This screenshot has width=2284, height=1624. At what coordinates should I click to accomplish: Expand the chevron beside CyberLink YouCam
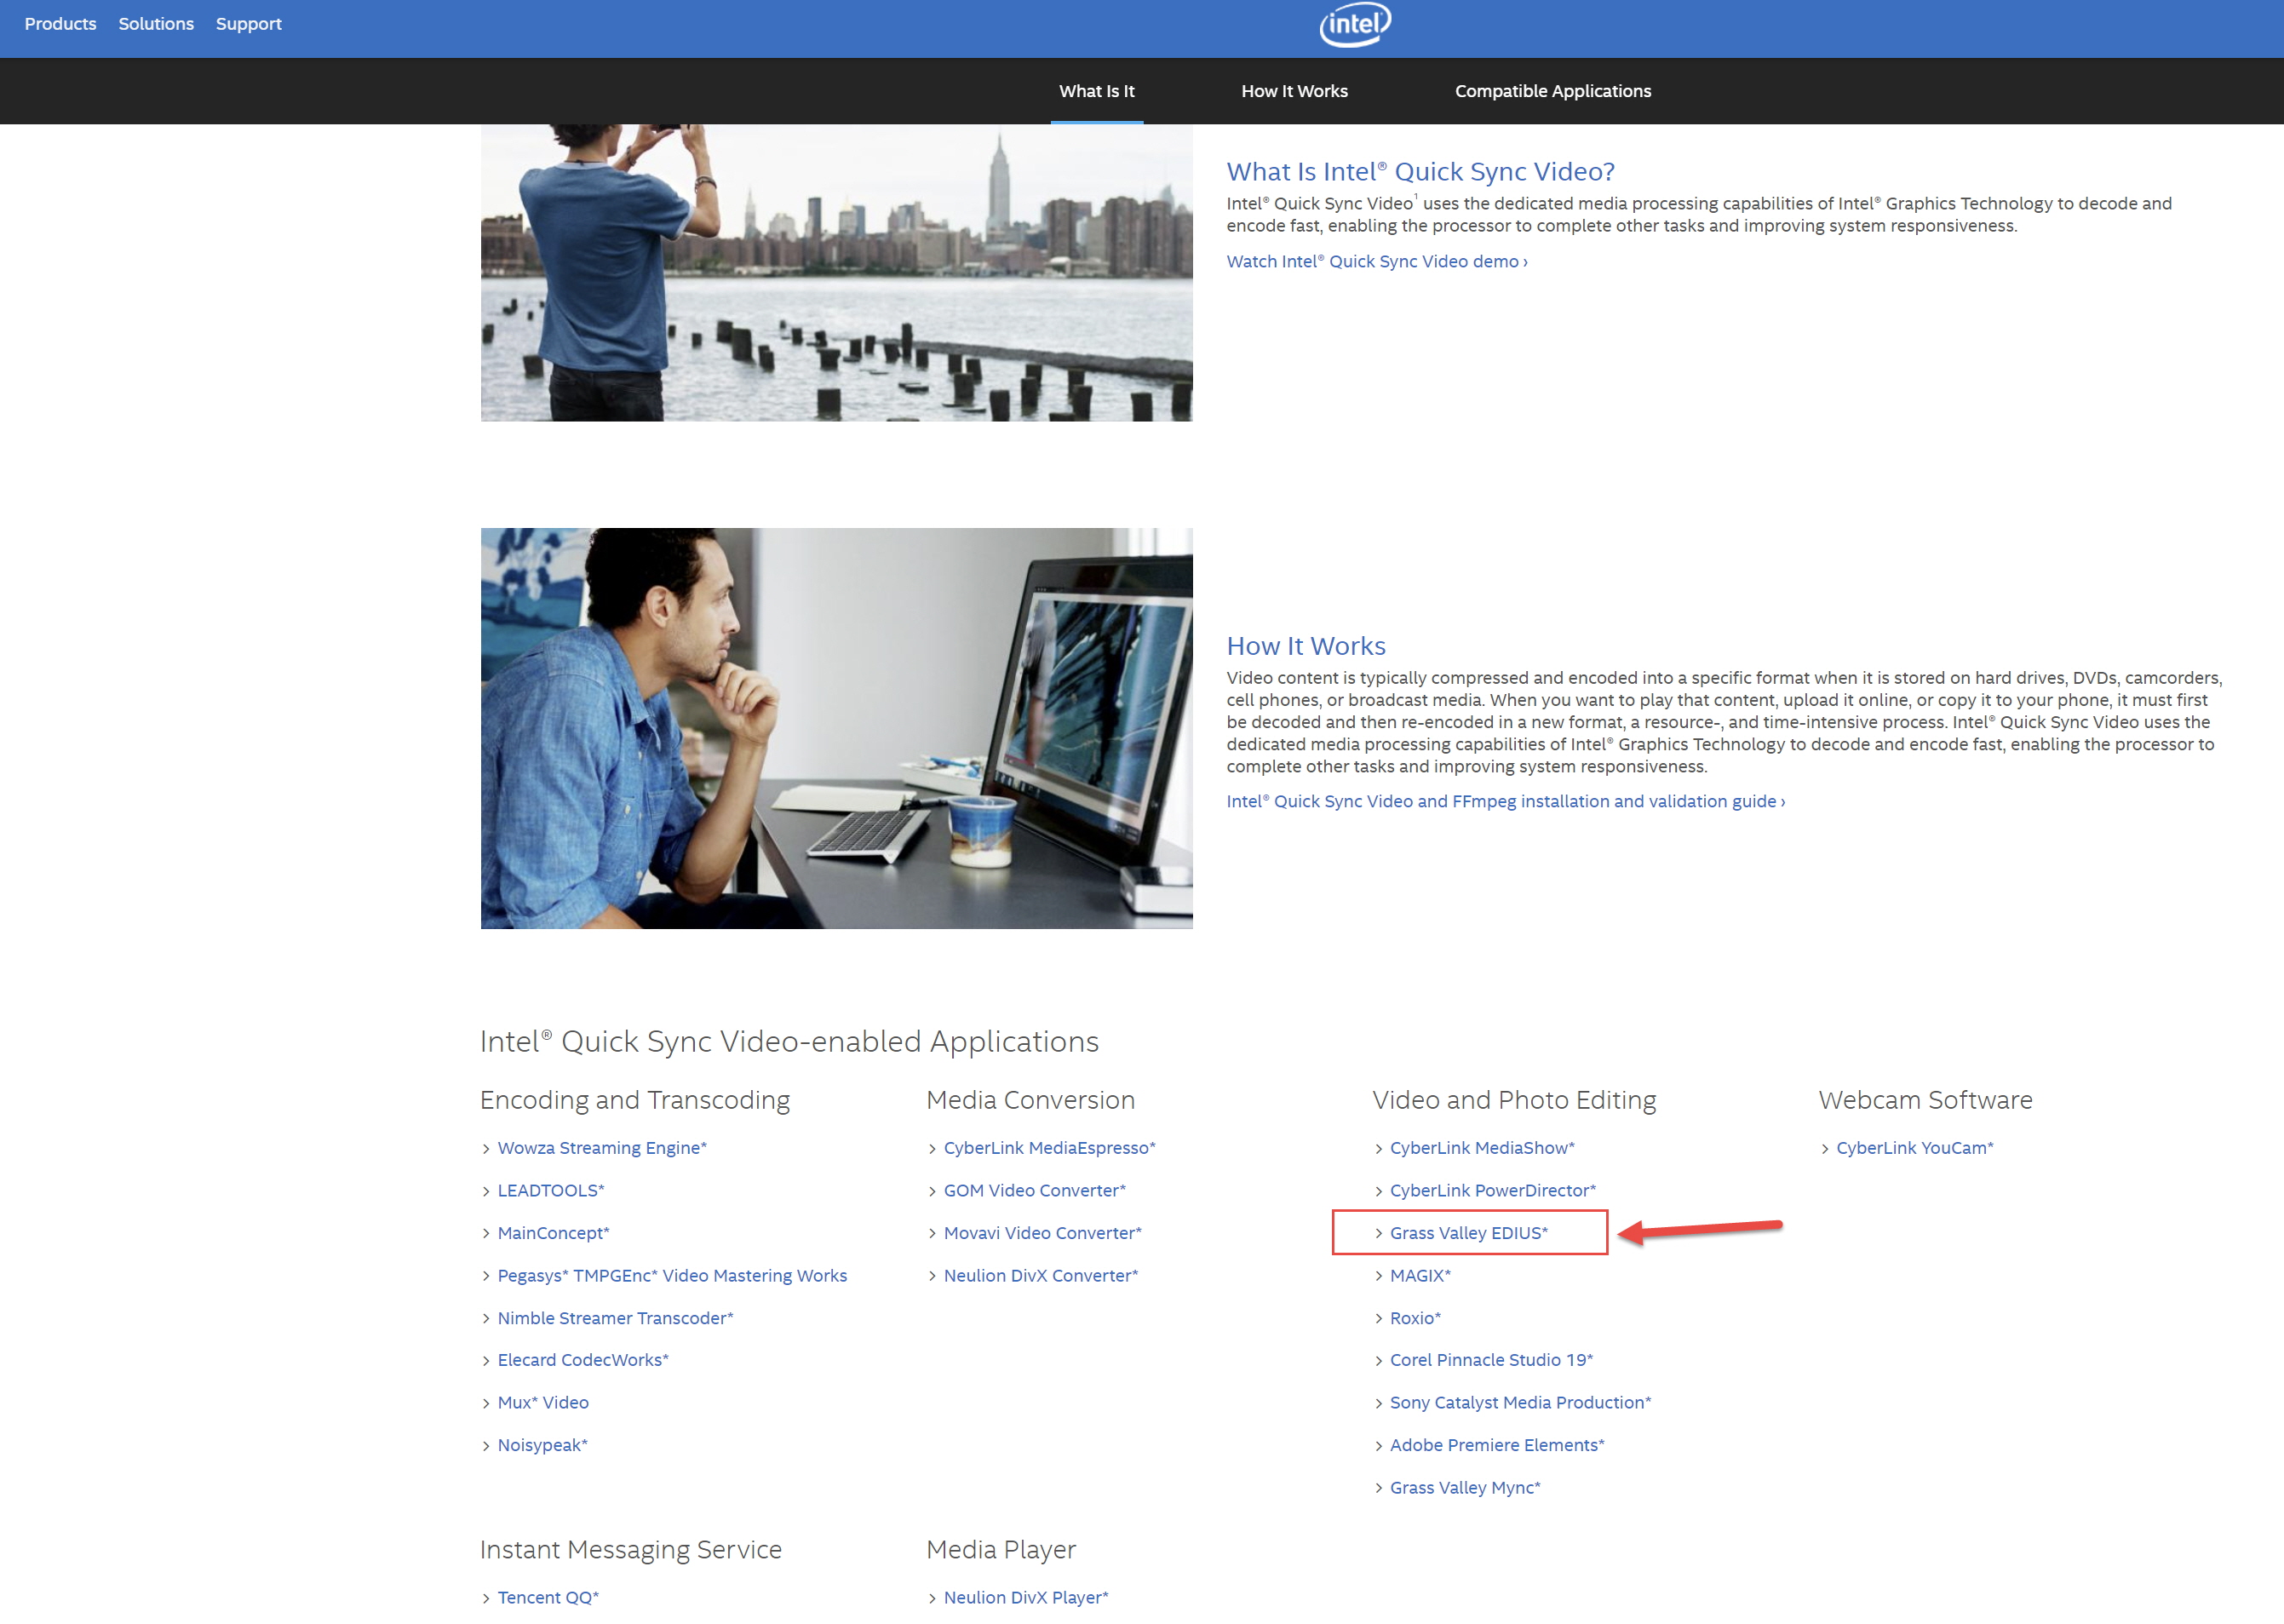(1825, 1147)
